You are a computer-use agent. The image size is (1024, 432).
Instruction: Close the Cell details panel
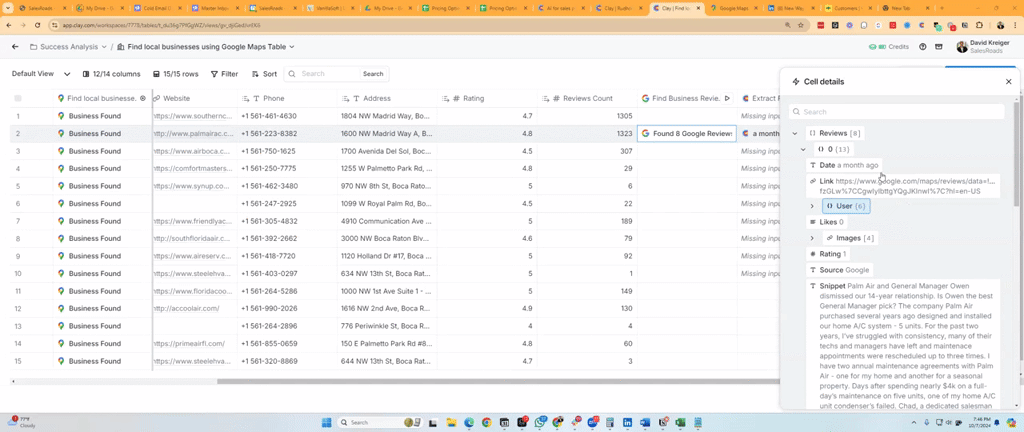pyautogui.click(x=1008, y=82)
